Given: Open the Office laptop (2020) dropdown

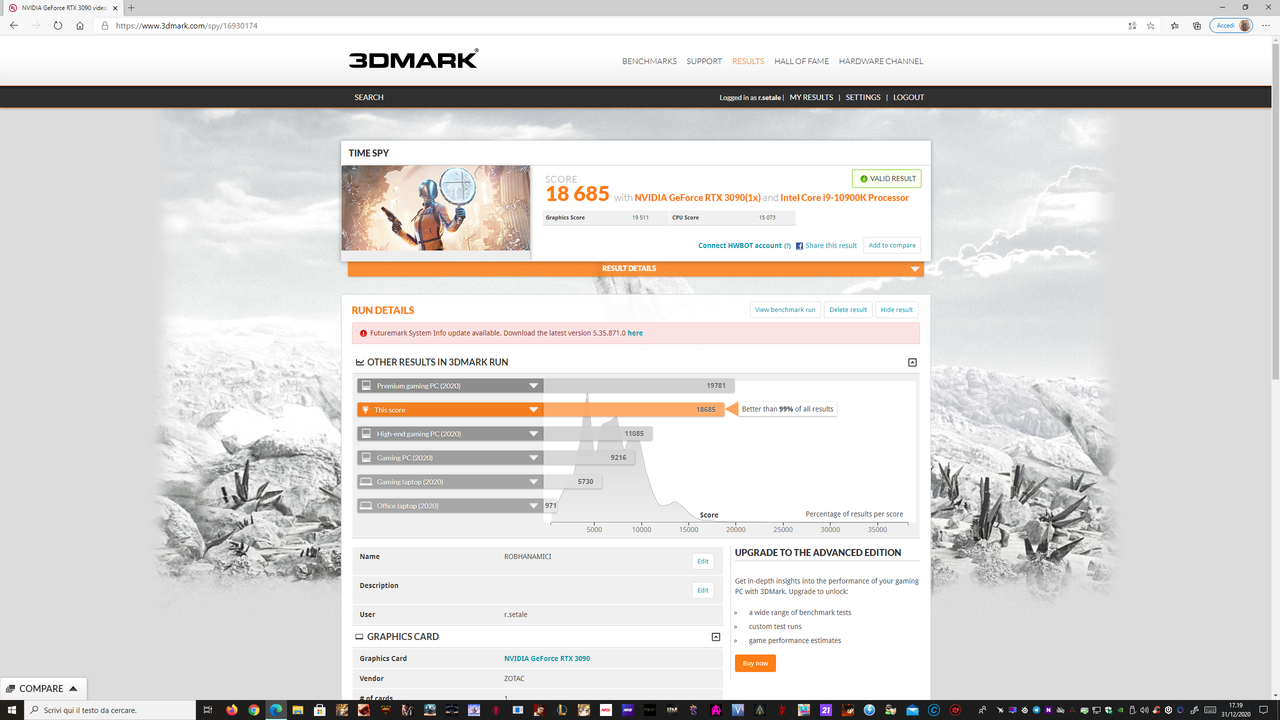Looking at the screenshot, I should pos(533,505).
